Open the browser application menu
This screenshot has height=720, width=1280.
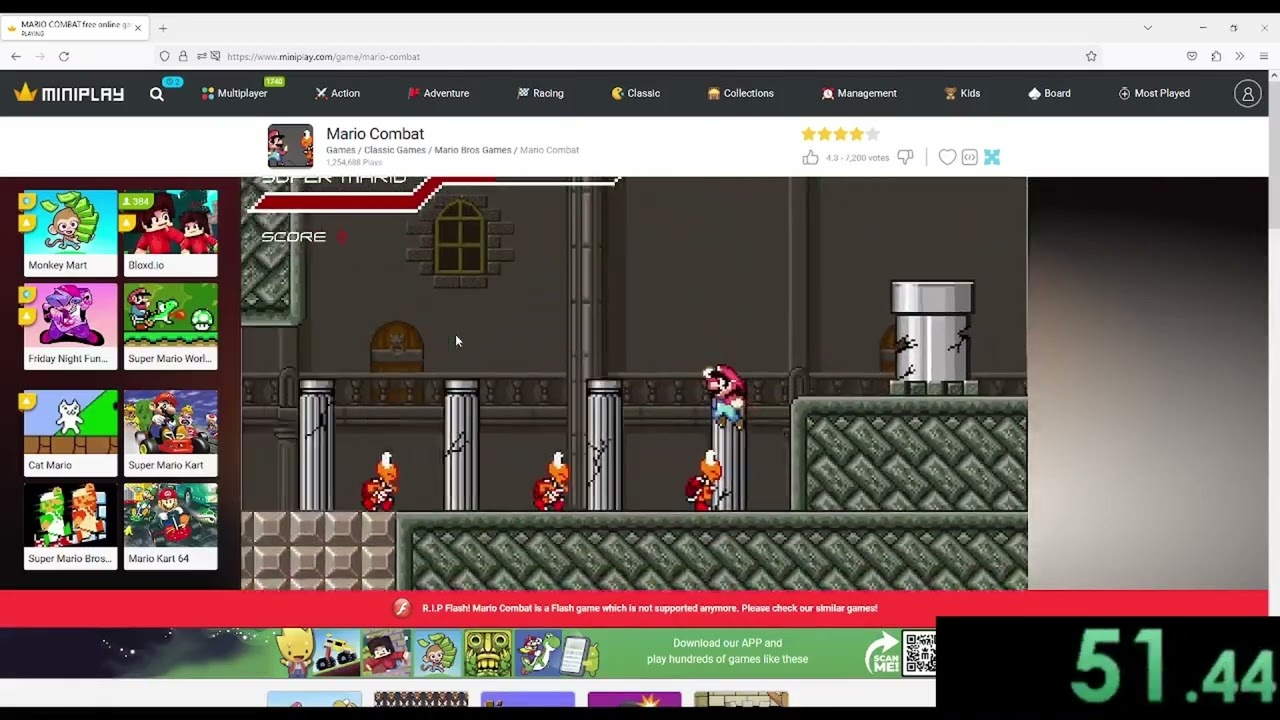(x=1264, y=56)
